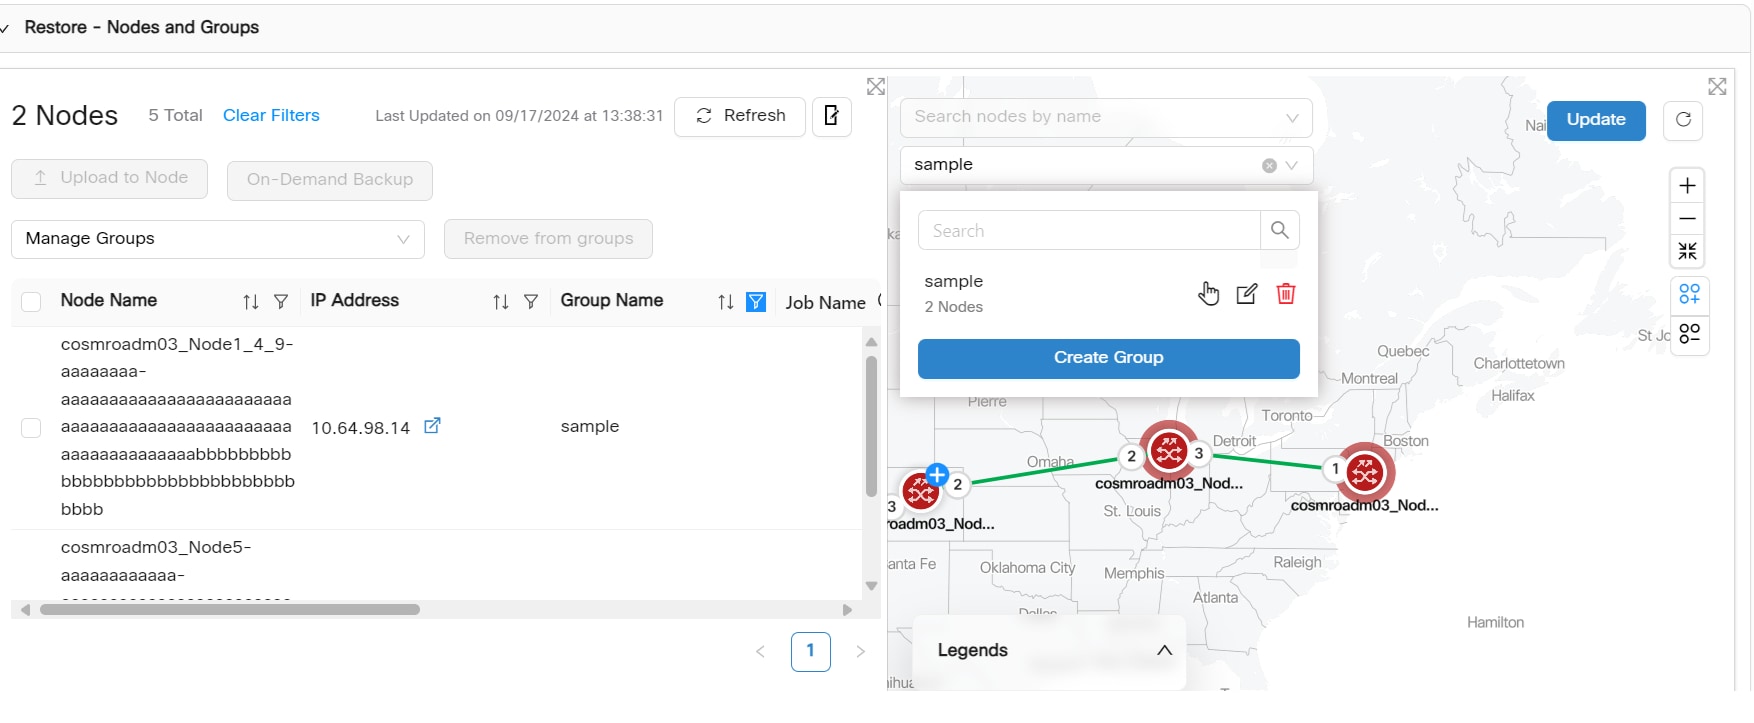Clear the sample selection in the group dropdown
The height and width of the screenshot is (723, 1754).
coord(1269,166)
